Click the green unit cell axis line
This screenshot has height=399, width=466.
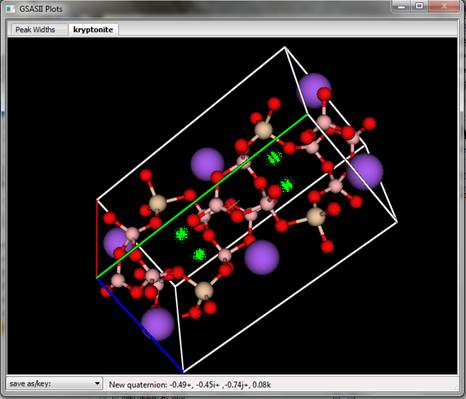(x=202, y=196)
